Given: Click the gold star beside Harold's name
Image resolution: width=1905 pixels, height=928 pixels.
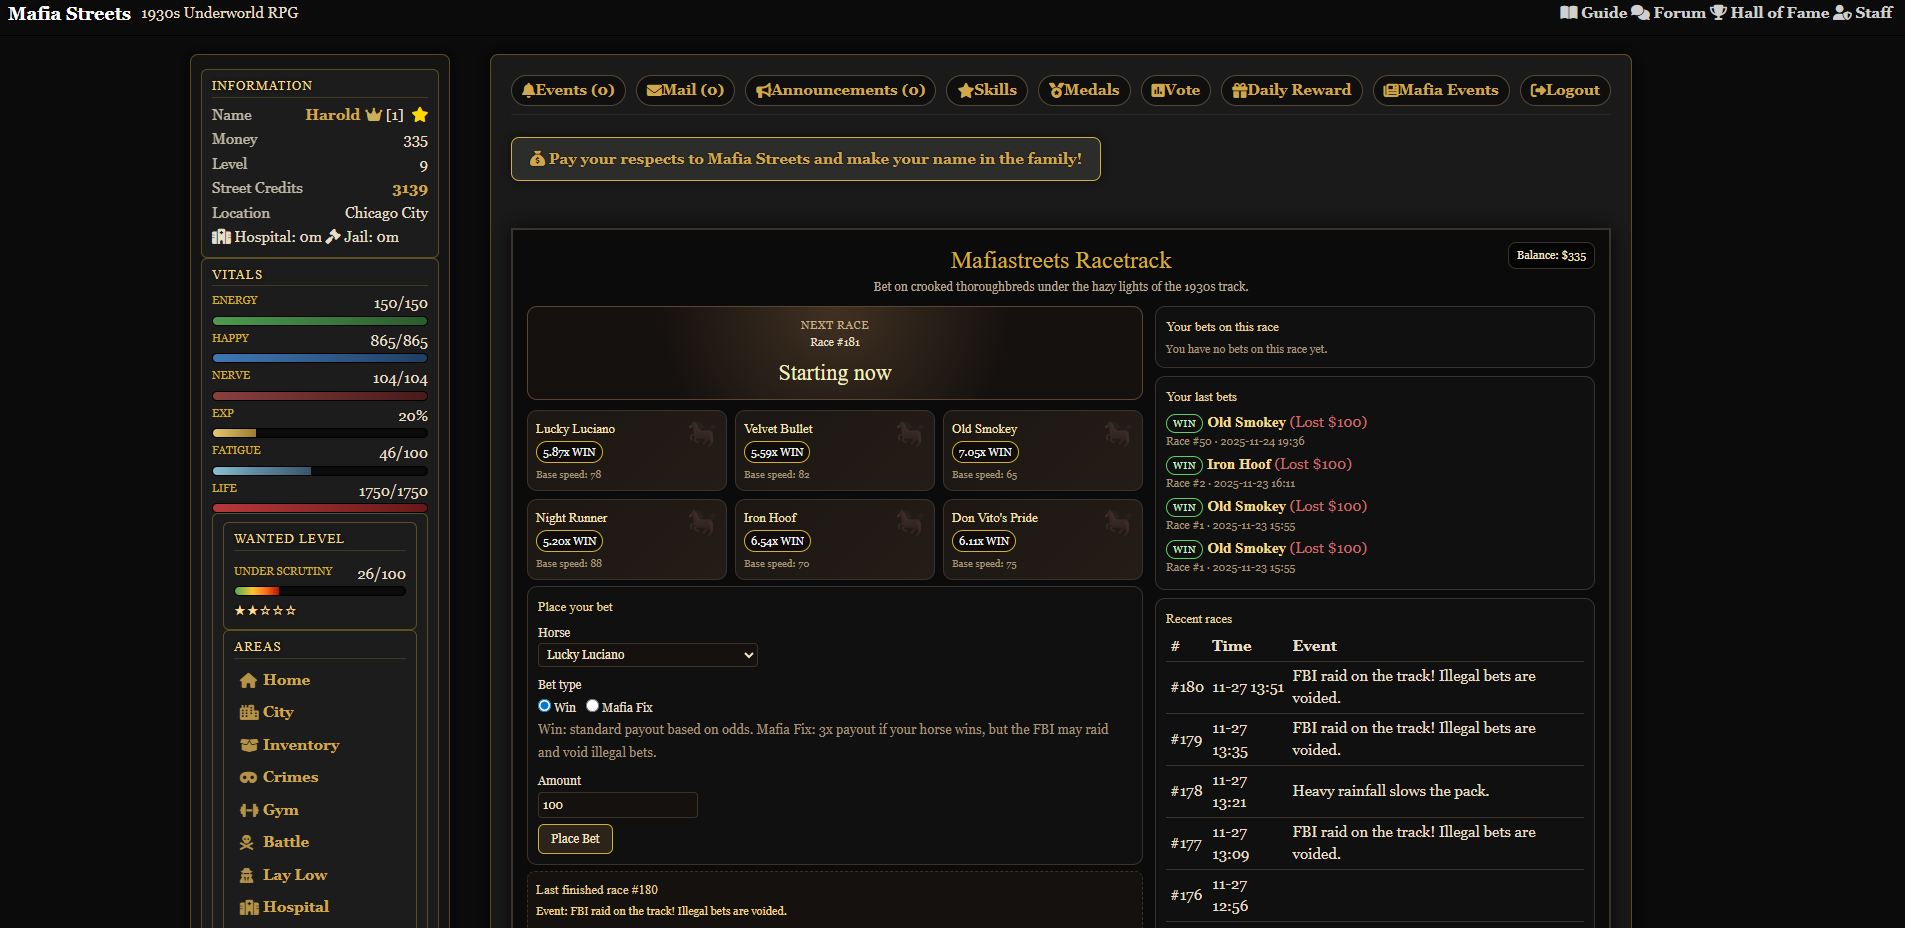Looking at the screenshot, I should pyautogui.click(x=420, y=115).
